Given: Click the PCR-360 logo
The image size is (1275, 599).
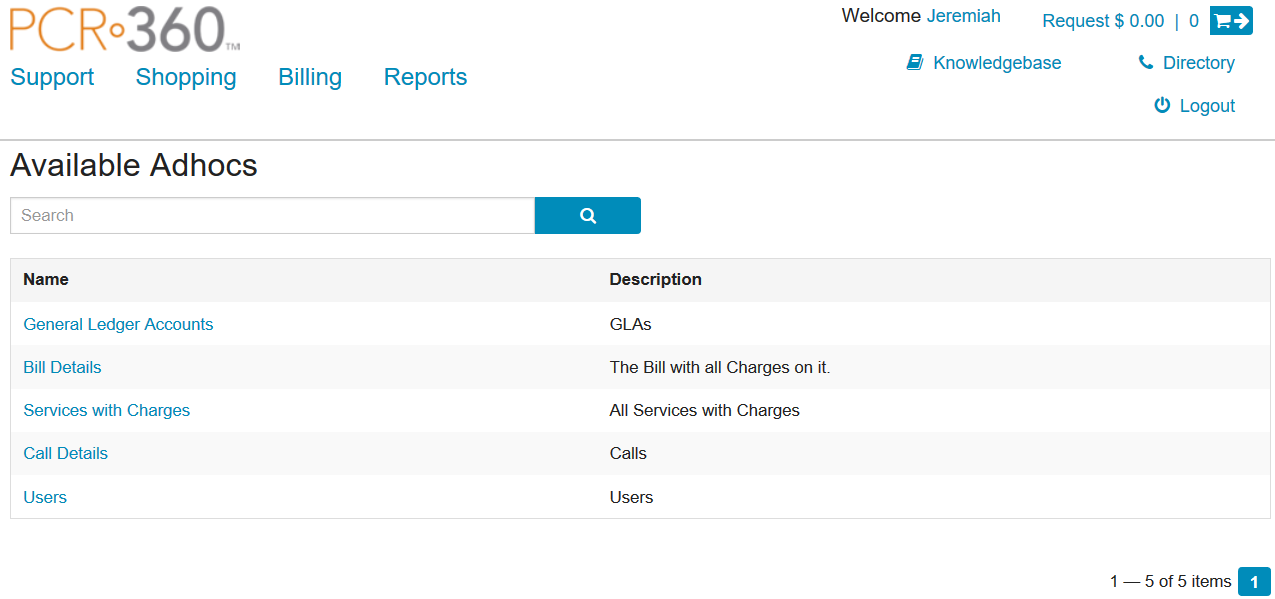Looking at the screenshot, I should click(125, 30).
